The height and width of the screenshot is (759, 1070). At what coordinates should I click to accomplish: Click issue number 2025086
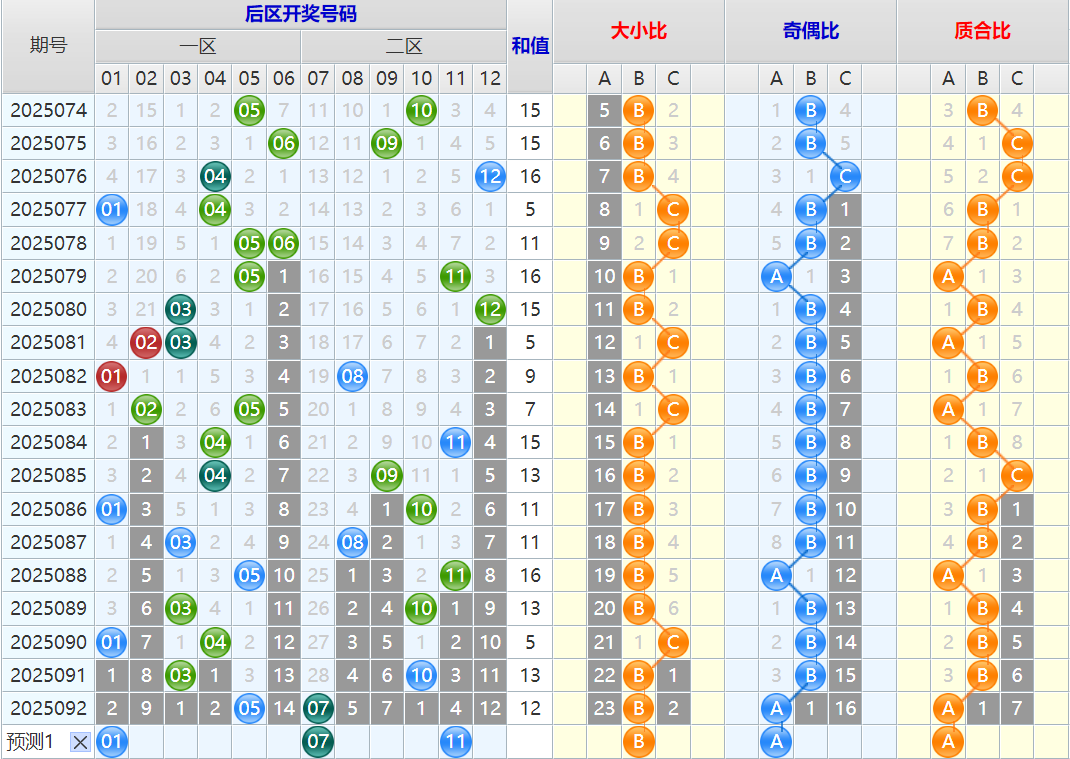click(48, 509)
